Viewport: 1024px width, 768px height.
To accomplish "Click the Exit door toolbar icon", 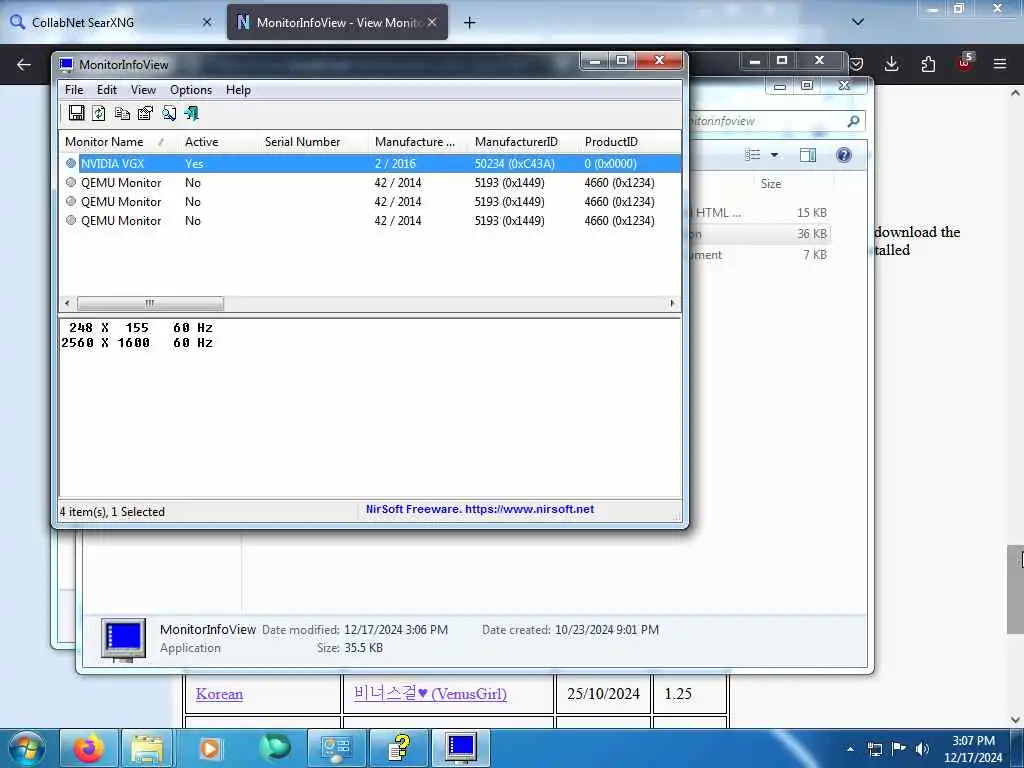I will (191, 113).
